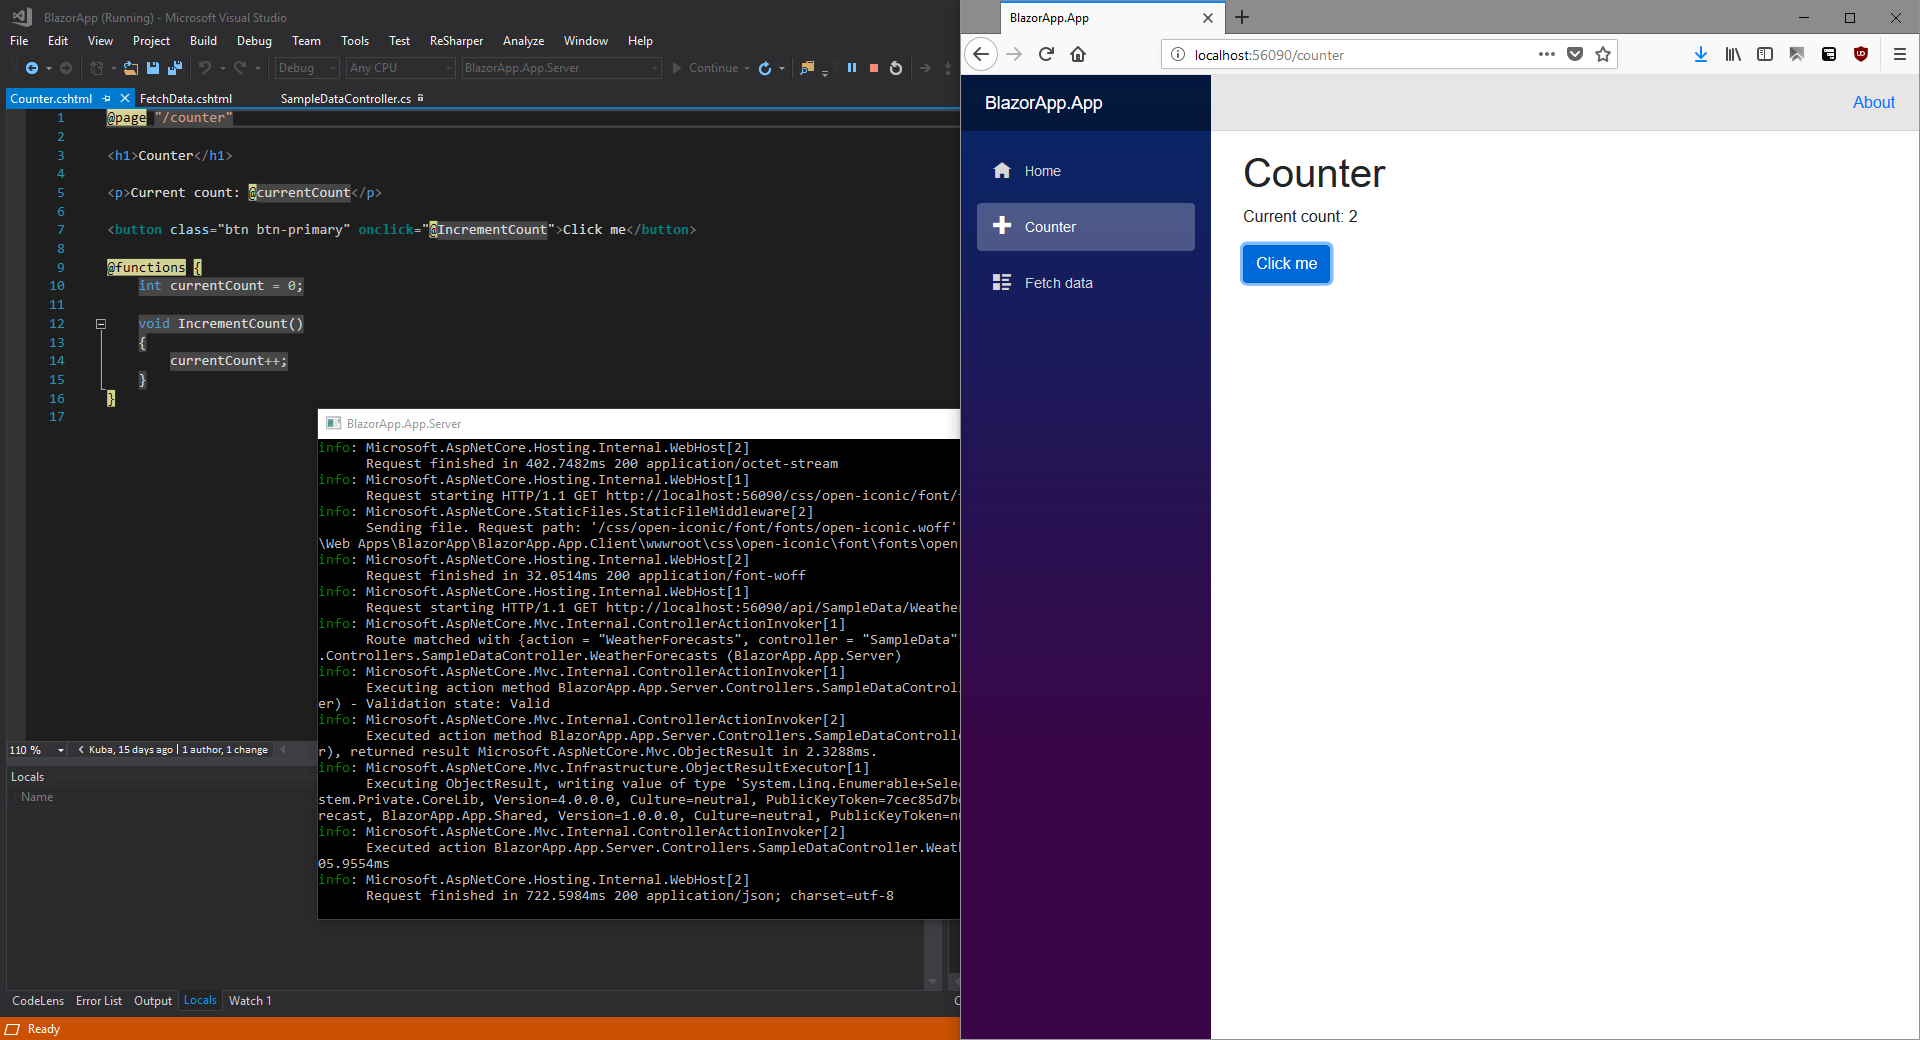Open the File menu
This screenshot has height=1040, width=1920.
pyautogui.click(x=19, y=41)
